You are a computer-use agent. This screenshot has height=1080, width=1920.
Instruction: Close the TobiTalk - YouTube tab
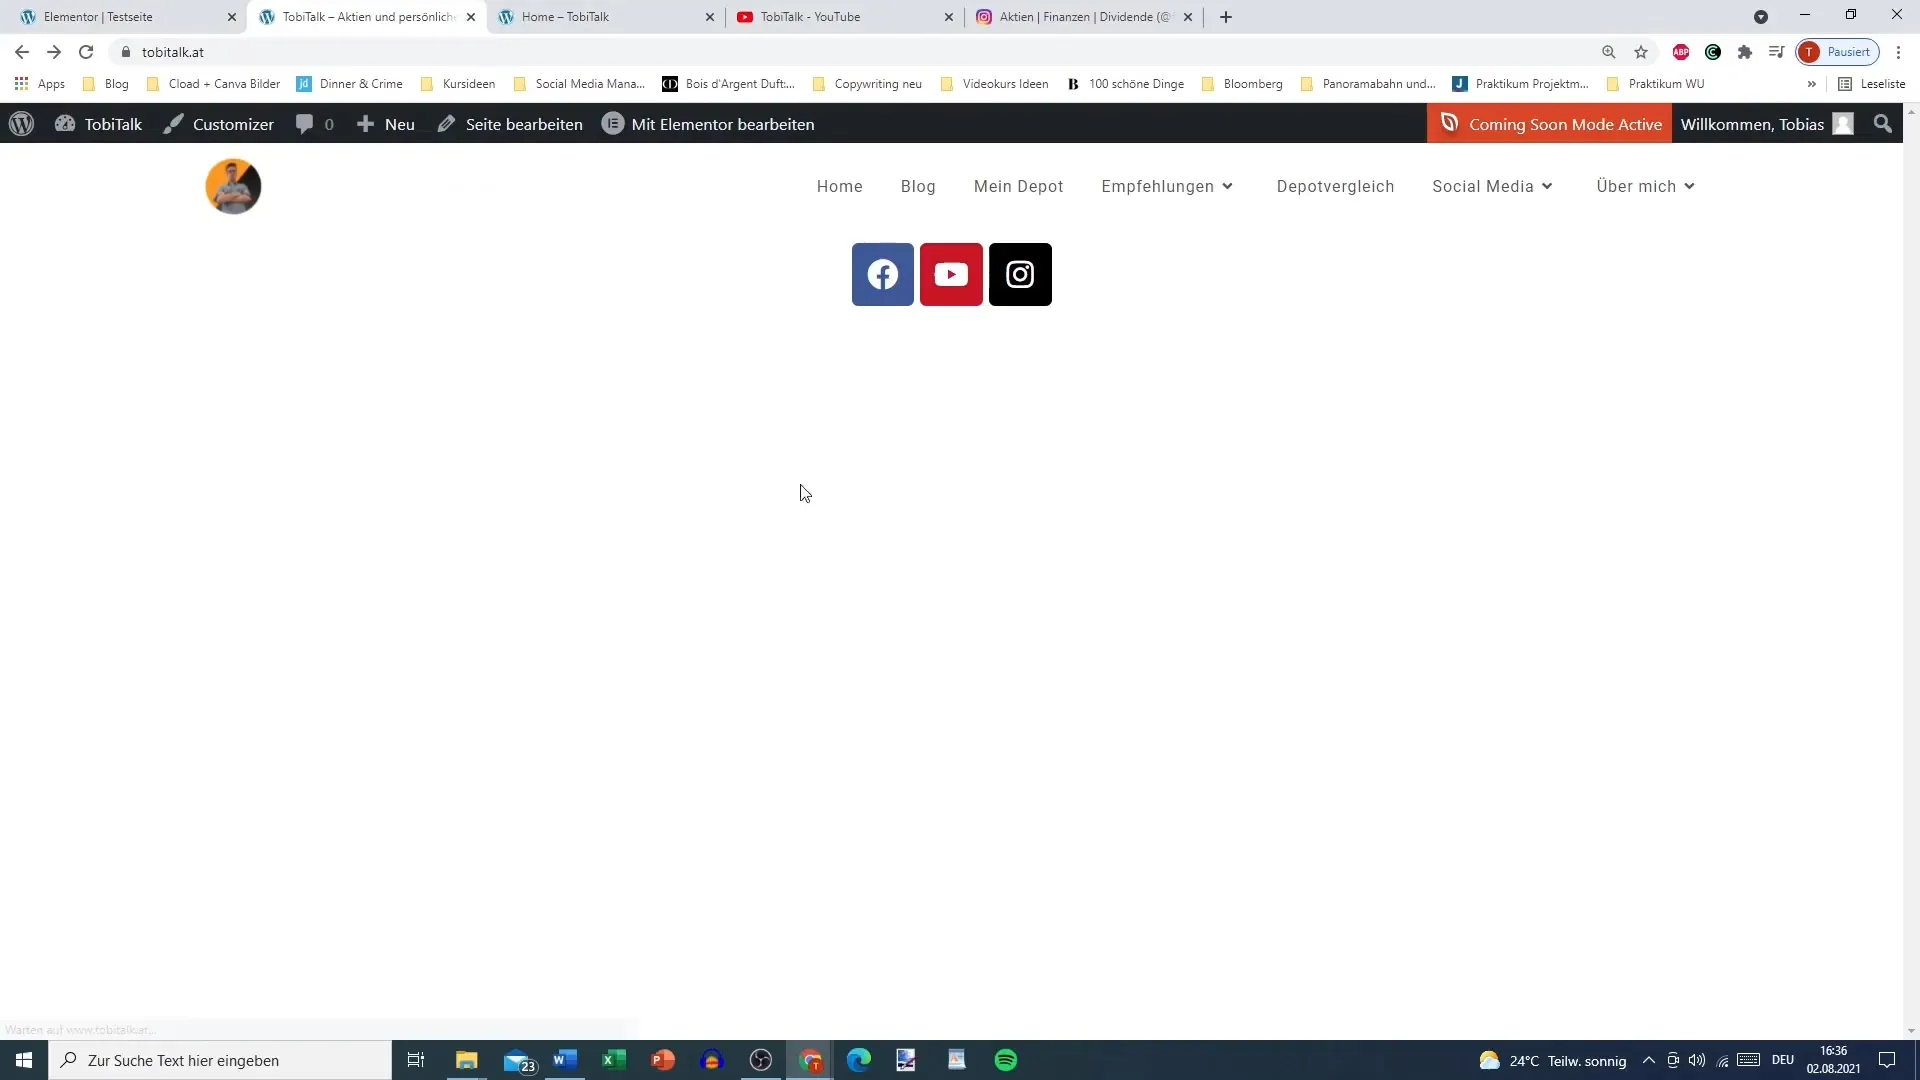[x=949, y=17]
